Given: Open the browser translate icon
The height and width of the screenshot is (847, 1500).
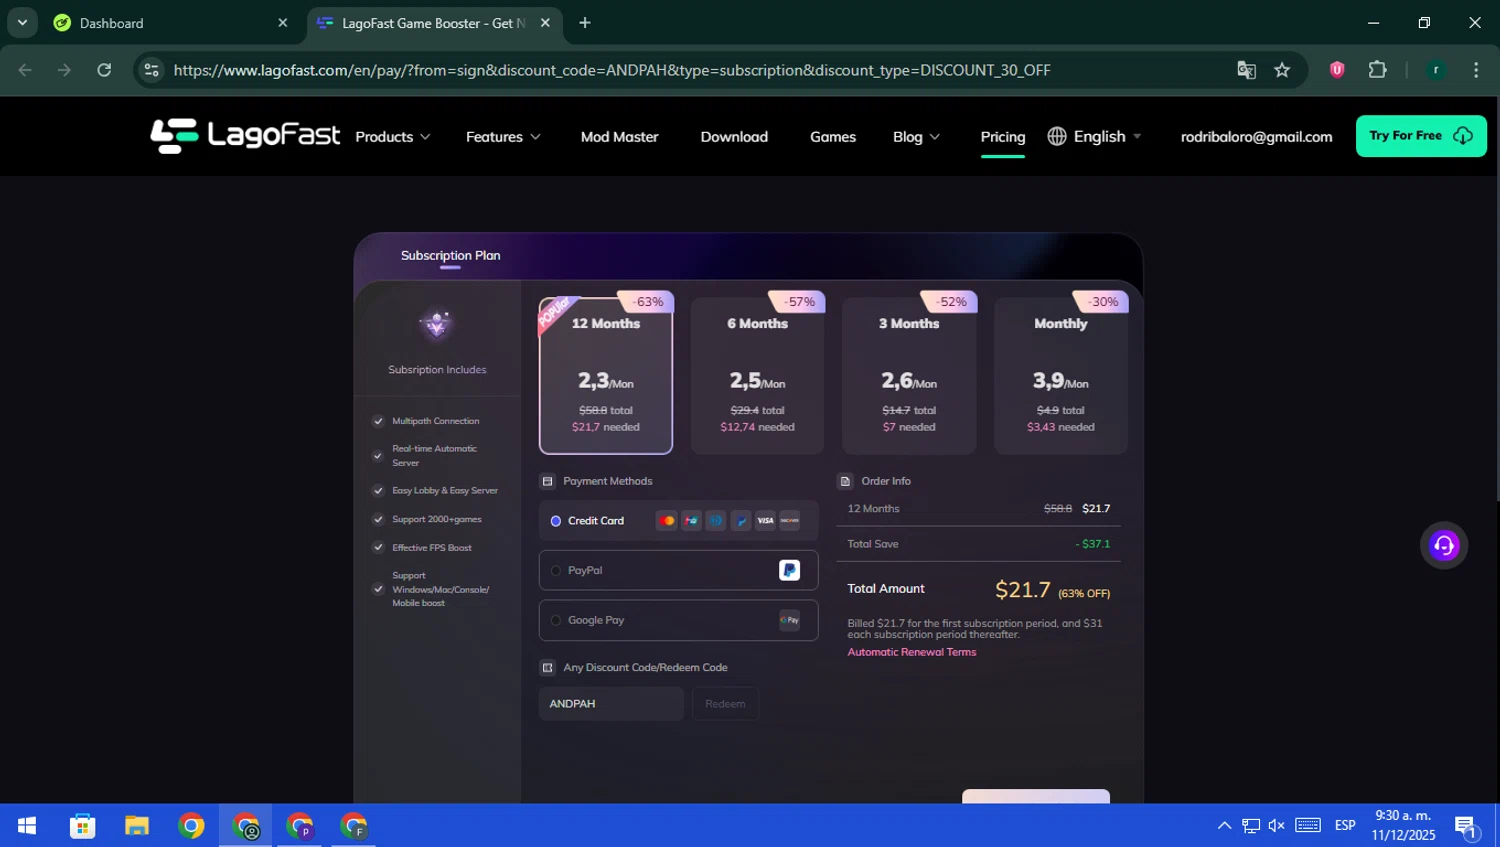Looking at the screenshot, I should (x=1246, y=70).
